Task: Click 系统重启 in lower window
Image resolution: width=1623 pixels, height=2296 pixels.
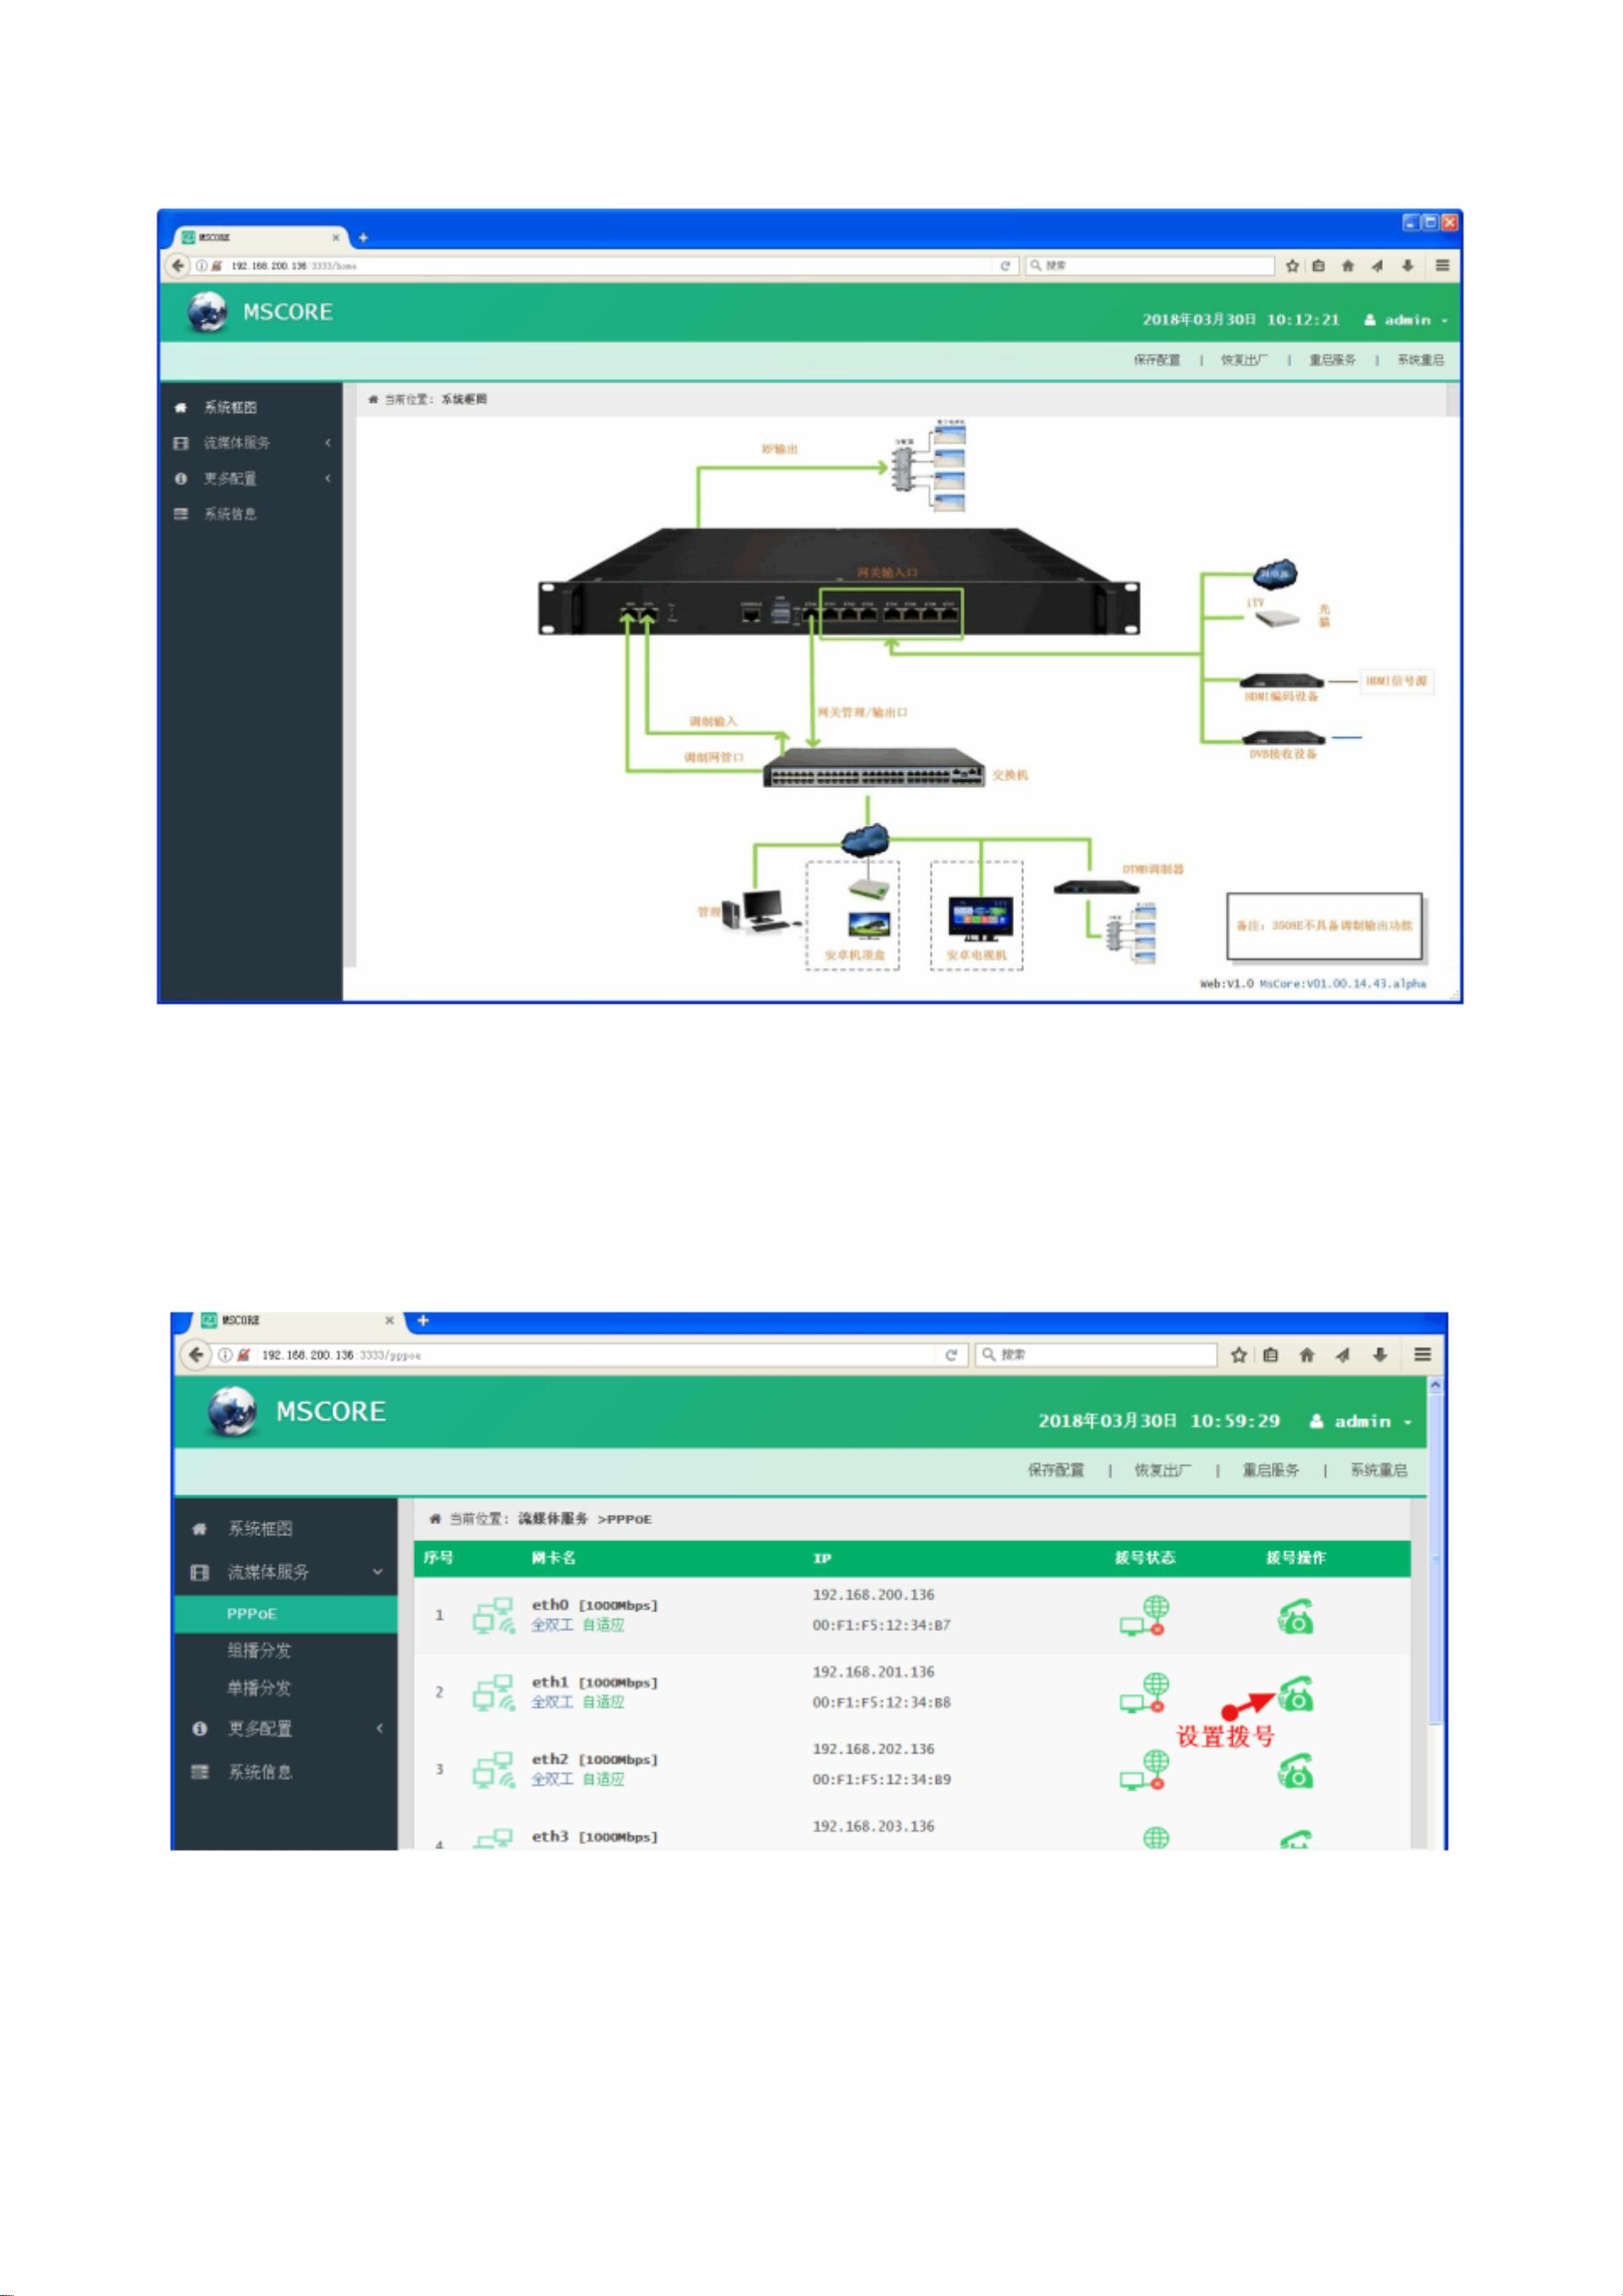Action: [x=1379, y=1470]
